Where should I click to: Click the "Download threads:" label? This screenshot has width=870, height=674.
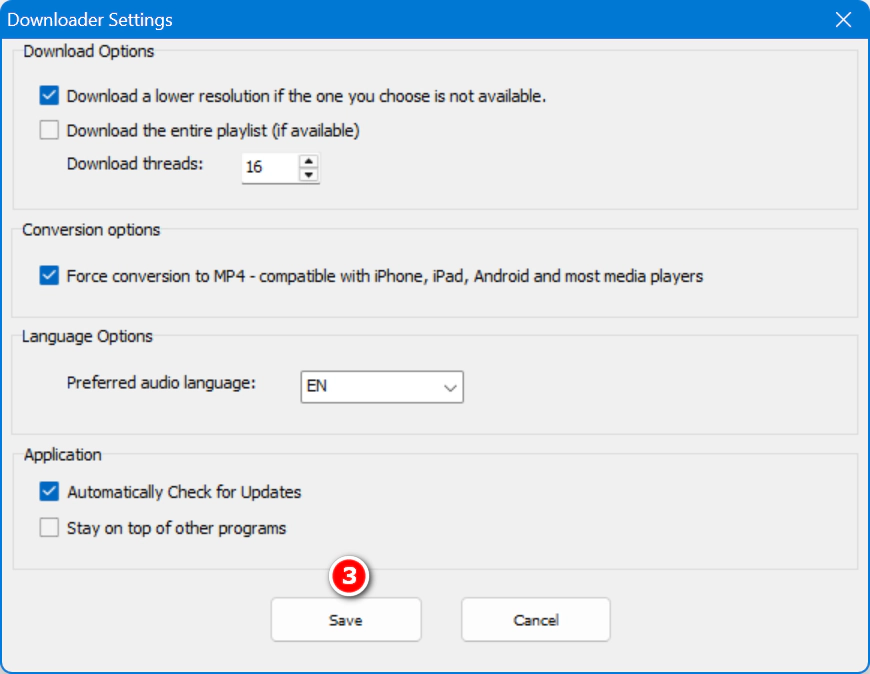135,163
